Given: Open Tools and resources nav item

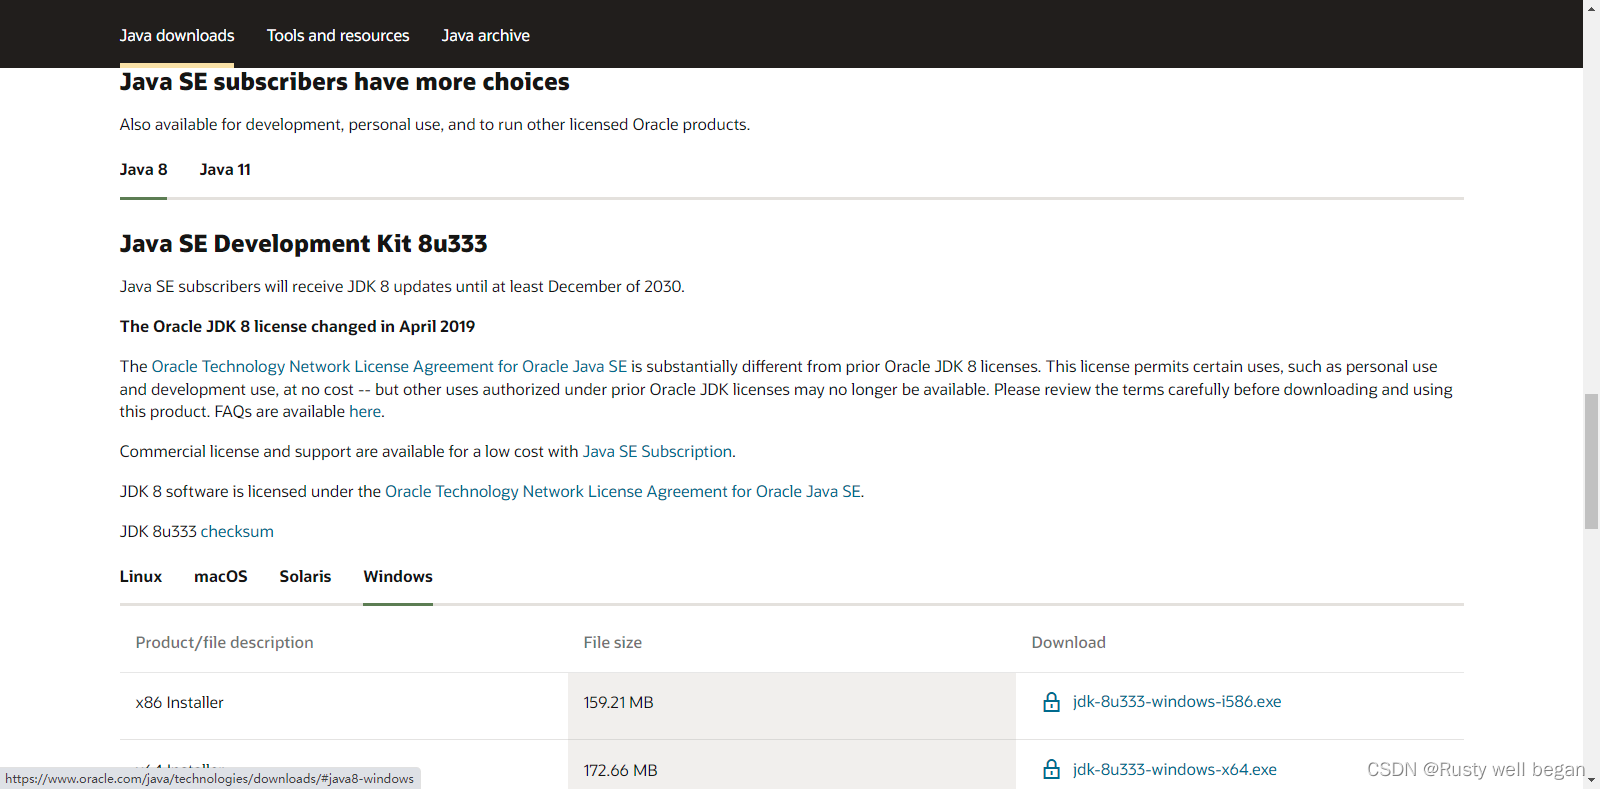Looking at the screenshot, I should 338,35.
